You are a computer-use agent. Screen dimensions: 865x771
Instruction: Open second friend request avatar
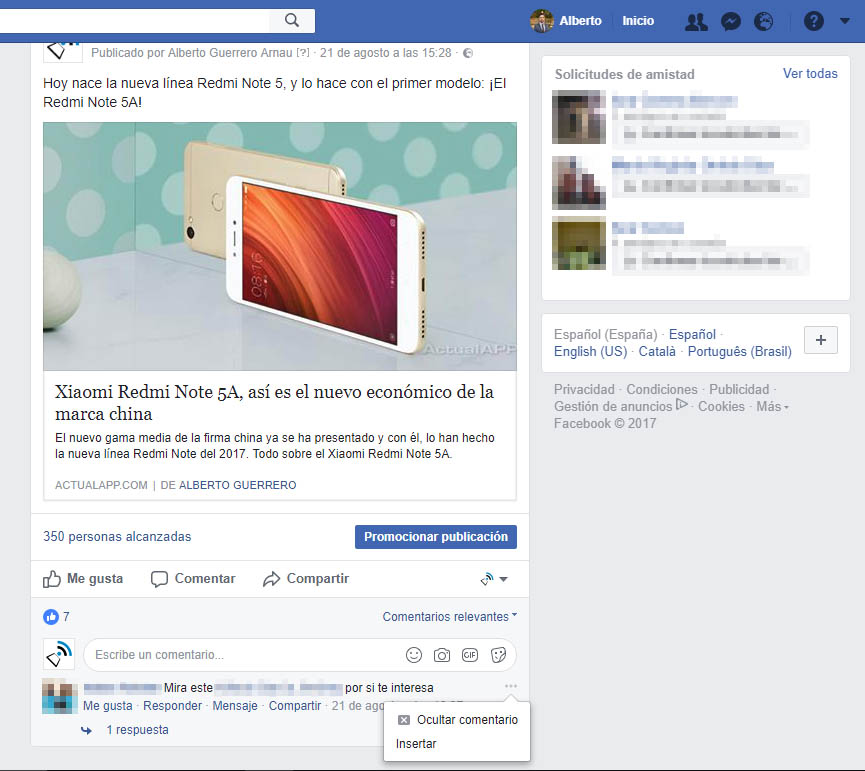point(579,182)
